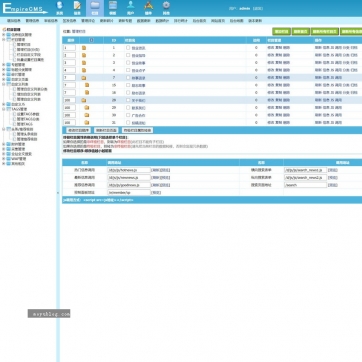Tick the checkbox in row ID 4

[x=128, y=70]
